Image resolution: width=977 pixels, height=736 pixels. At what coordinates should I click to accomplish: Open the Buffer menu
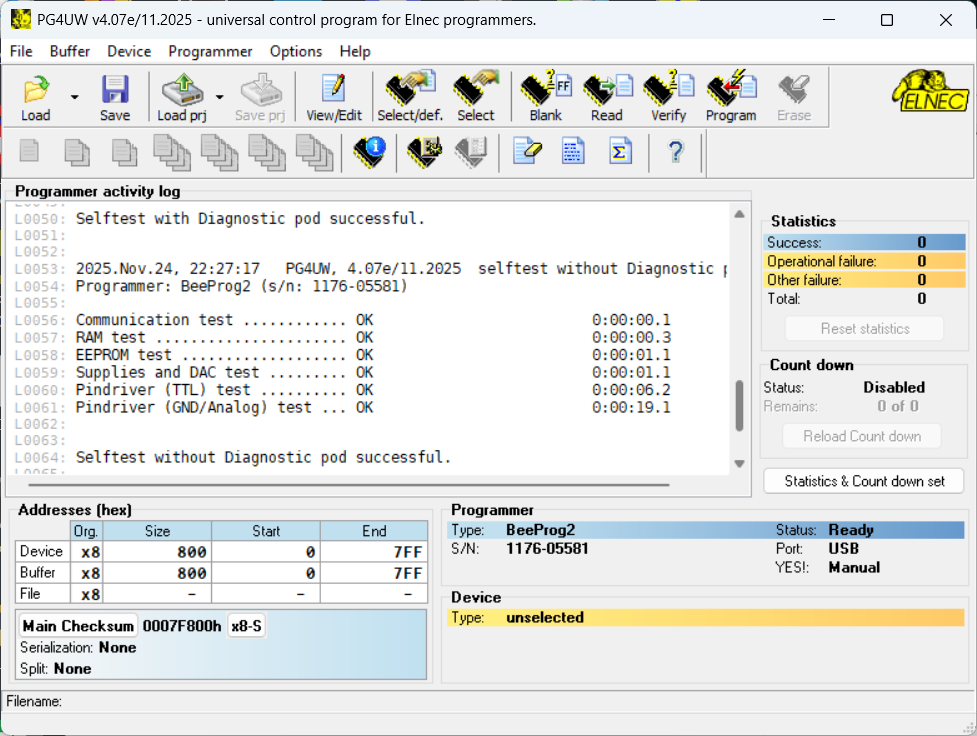[x=69, y=51]
